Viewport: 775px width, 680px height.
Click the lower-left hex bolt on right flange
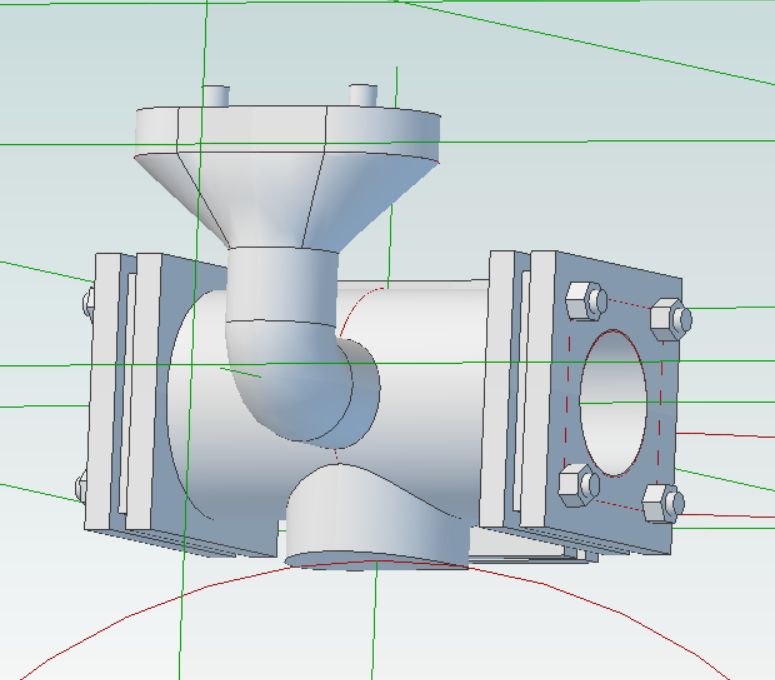(578, 485)
